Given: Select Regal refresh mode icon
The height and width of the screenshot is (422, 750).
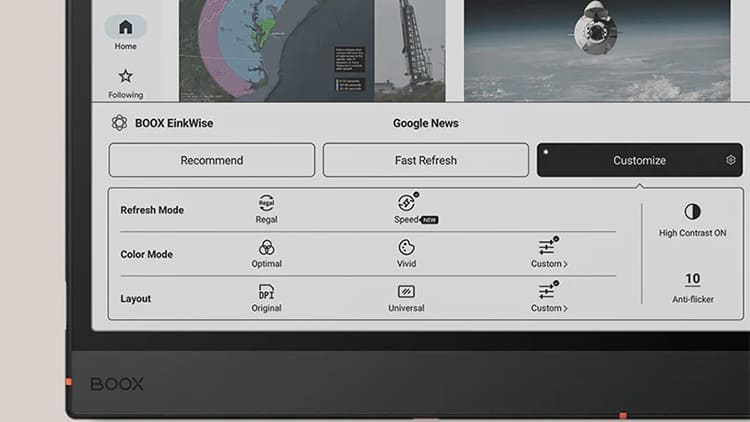Looking at the screenshot, I should click(x=266, y=204).
